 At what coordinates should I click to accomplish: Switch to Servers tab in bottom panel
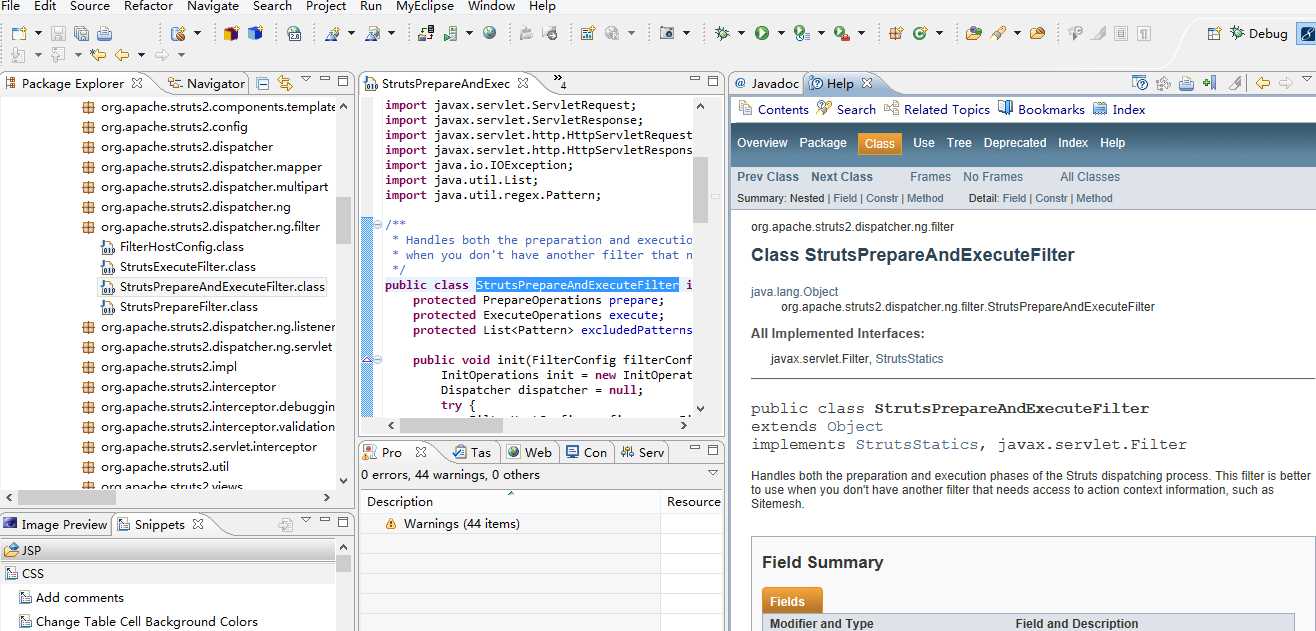[642, 452]
